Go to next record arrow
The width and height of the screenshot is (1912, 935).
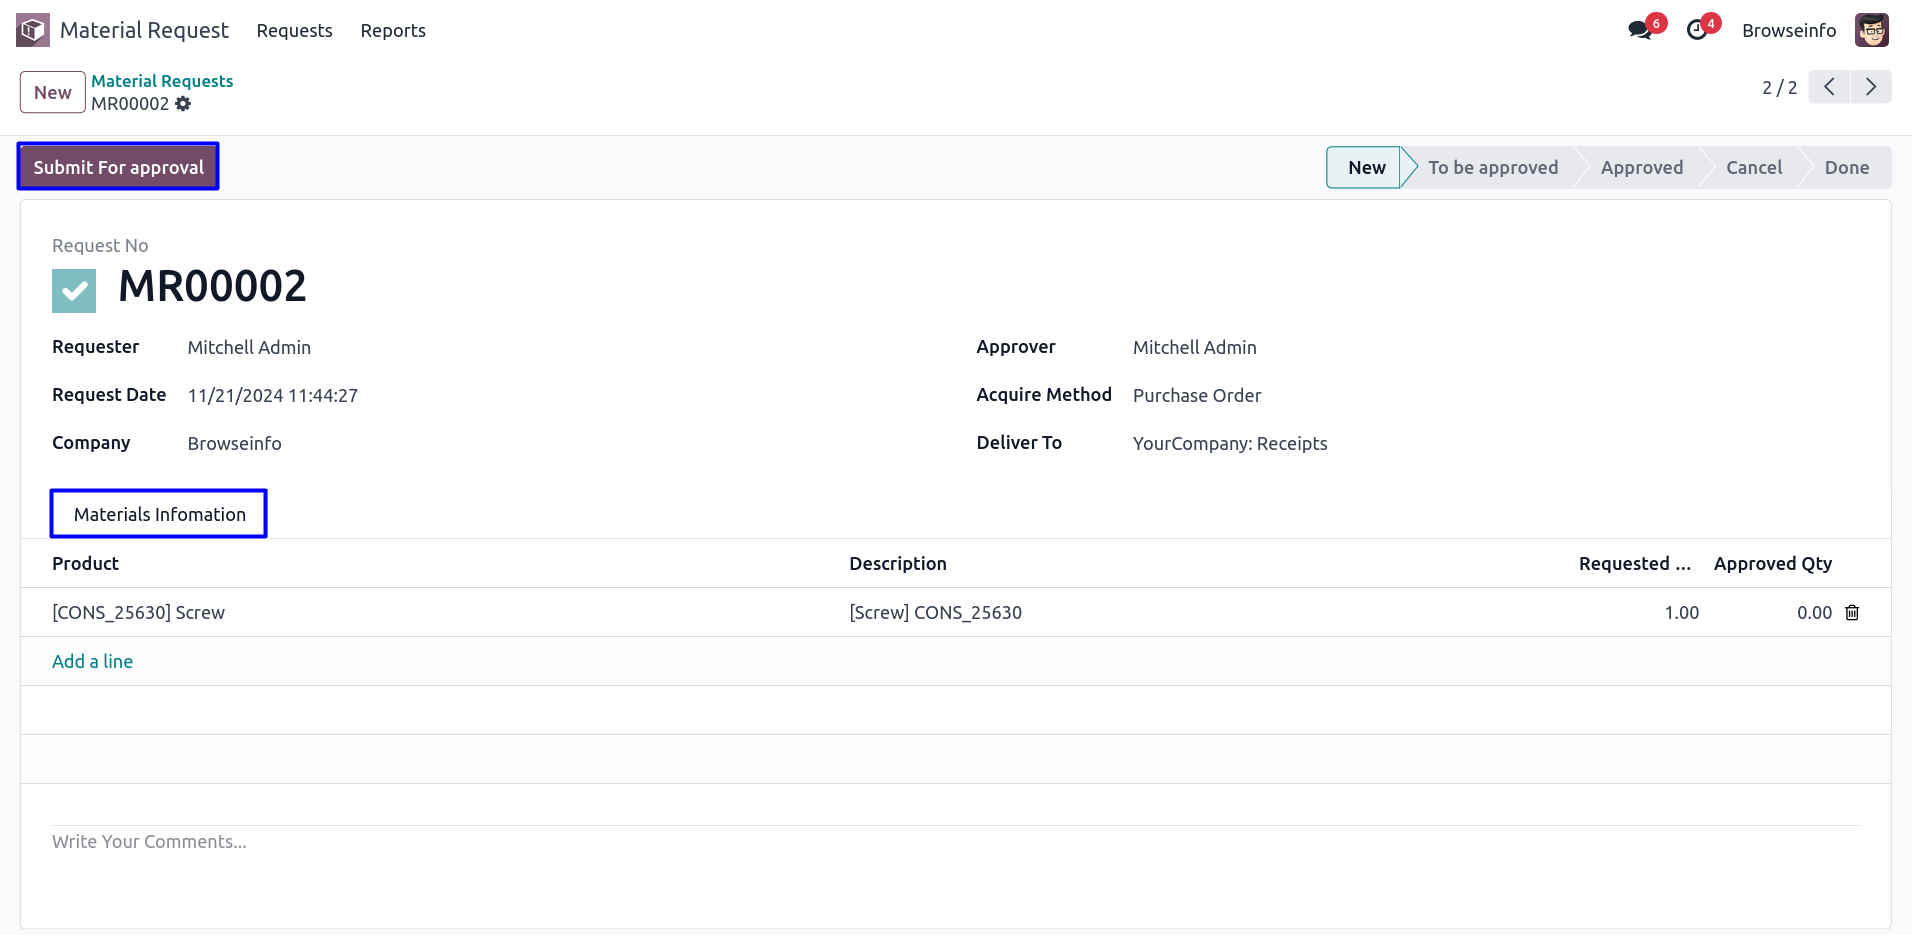point(1870,87)
